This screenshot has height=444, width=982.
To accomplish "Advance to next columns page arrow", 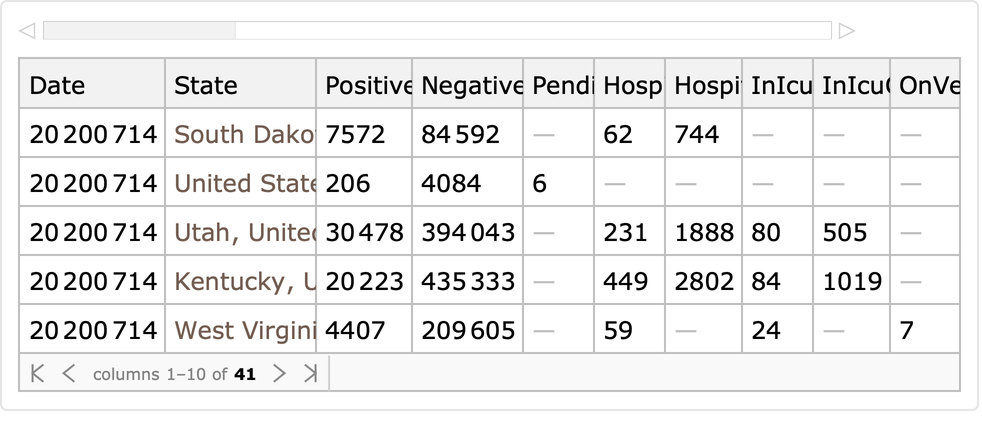I will (x=280, y=374).
